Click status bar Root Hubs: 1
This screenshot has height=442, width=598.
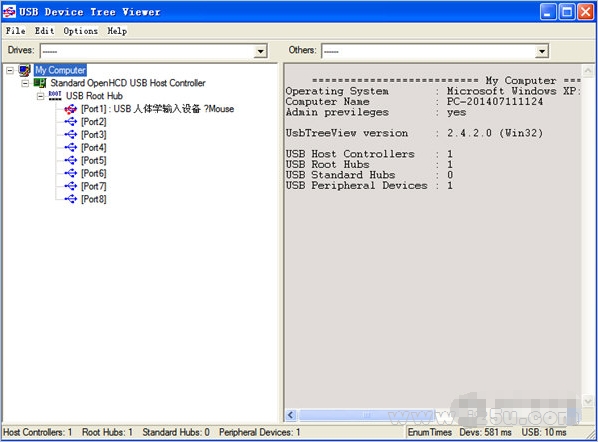(x=108, y=432)
